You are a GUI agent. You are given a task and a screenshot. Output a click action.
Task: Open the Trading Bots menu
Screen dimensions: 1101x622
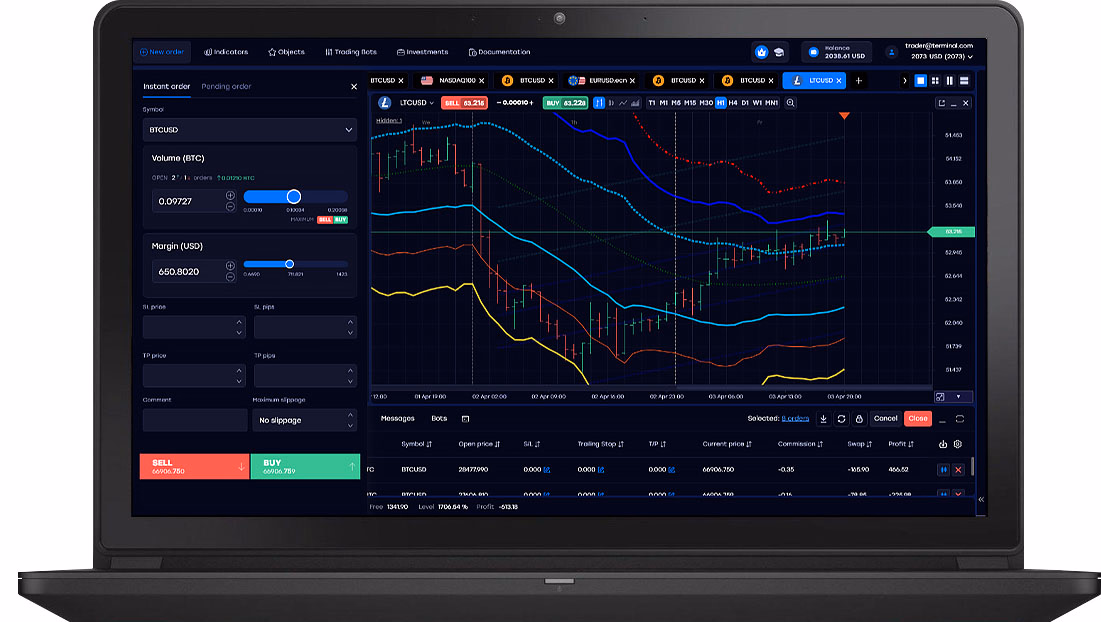click(x=351, y=52)
